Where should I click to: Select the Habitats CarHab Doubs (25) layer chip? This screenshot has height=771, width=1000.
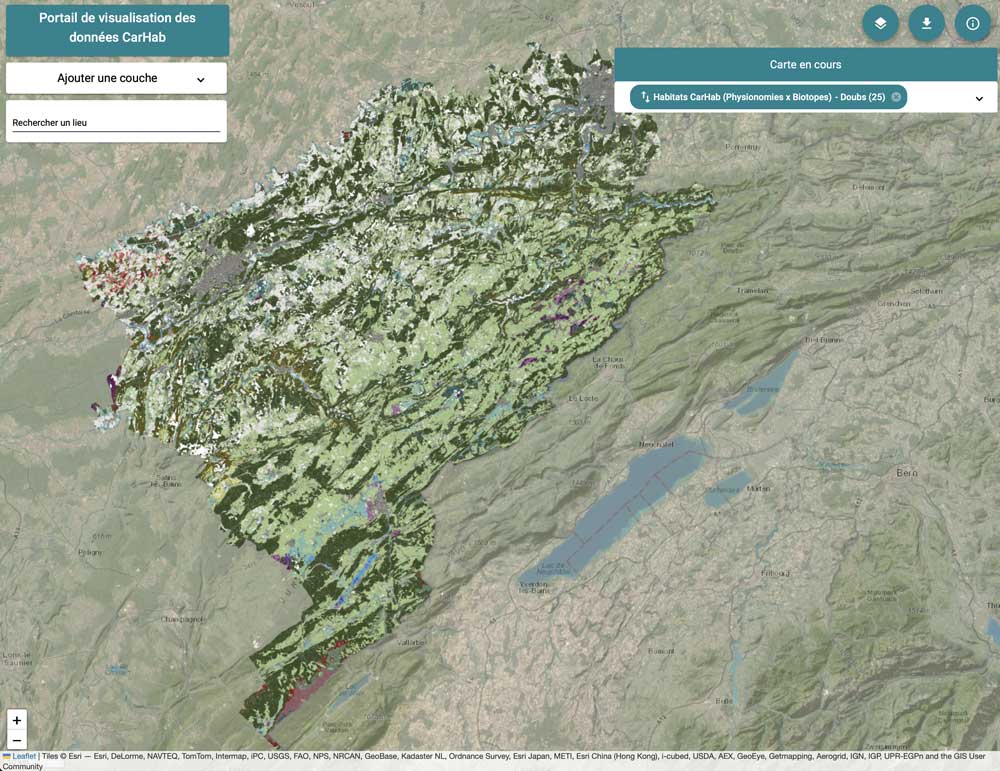pyautogui.click(x=768, y=97)
